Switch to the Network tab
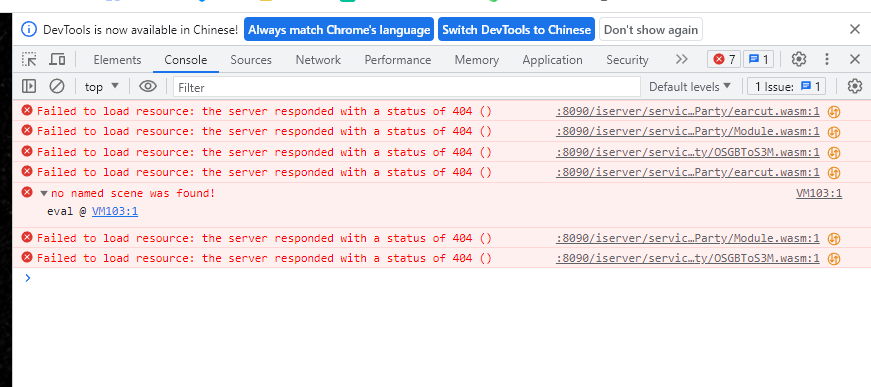The width and height of the screenshot is (871, 387). coord(318,60)
